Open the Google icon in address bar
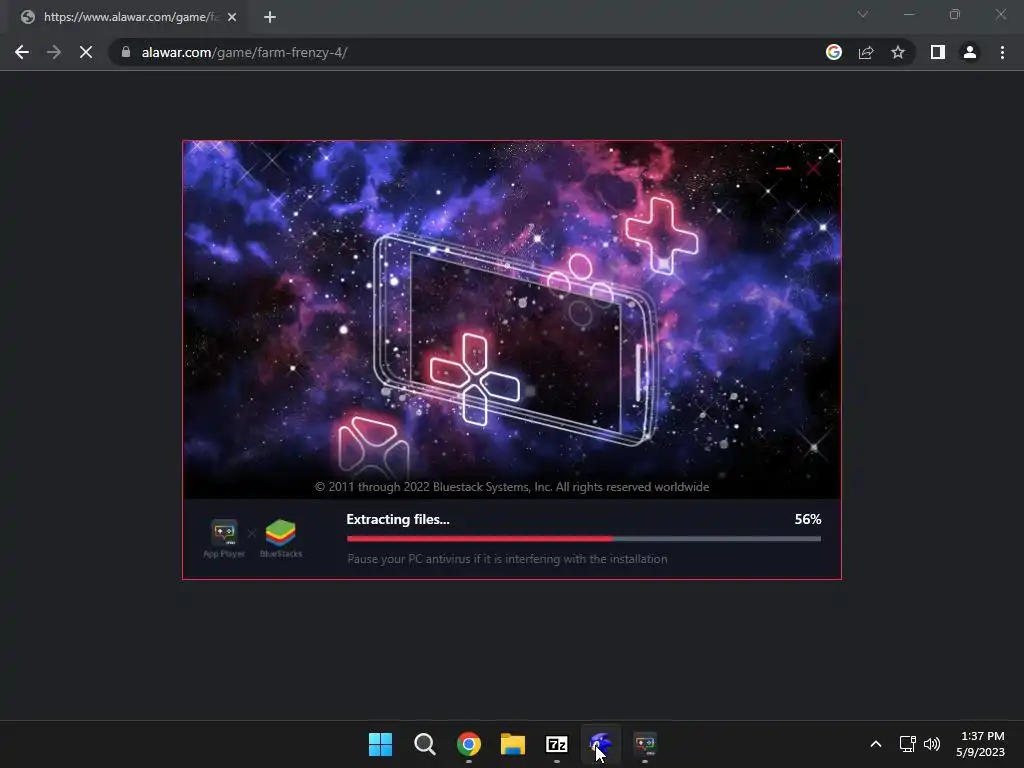The image size is (1024, 768). click(x=834, y=52)
